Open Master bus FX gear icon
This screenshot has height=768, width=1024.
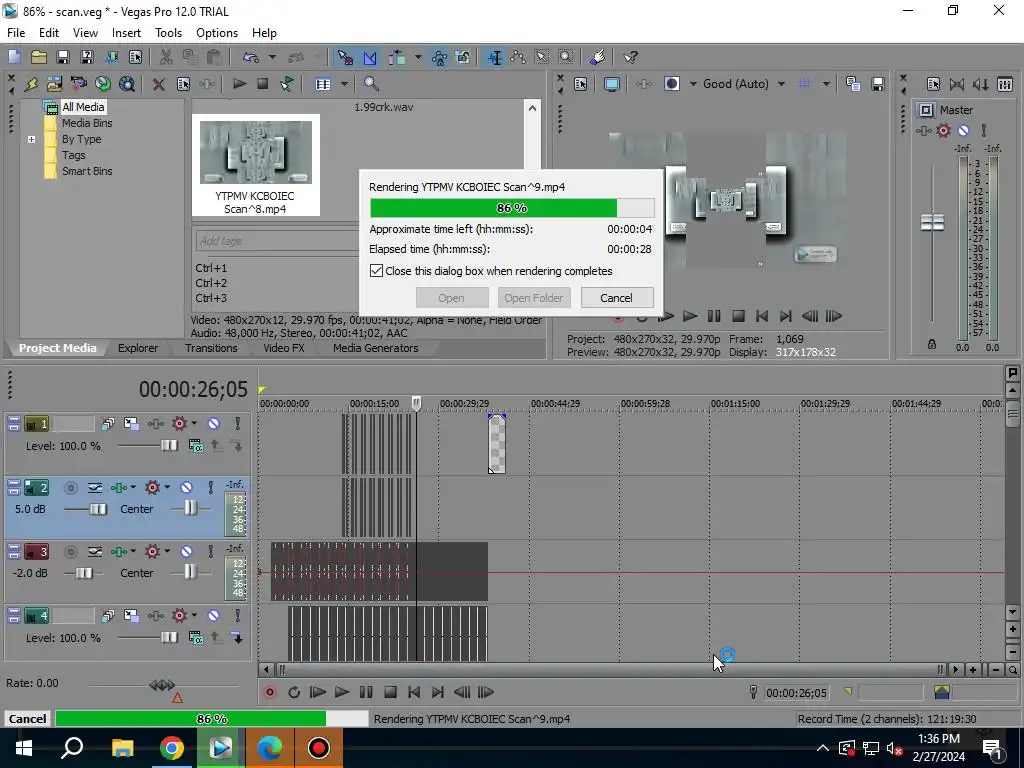[x=944, y=130]
